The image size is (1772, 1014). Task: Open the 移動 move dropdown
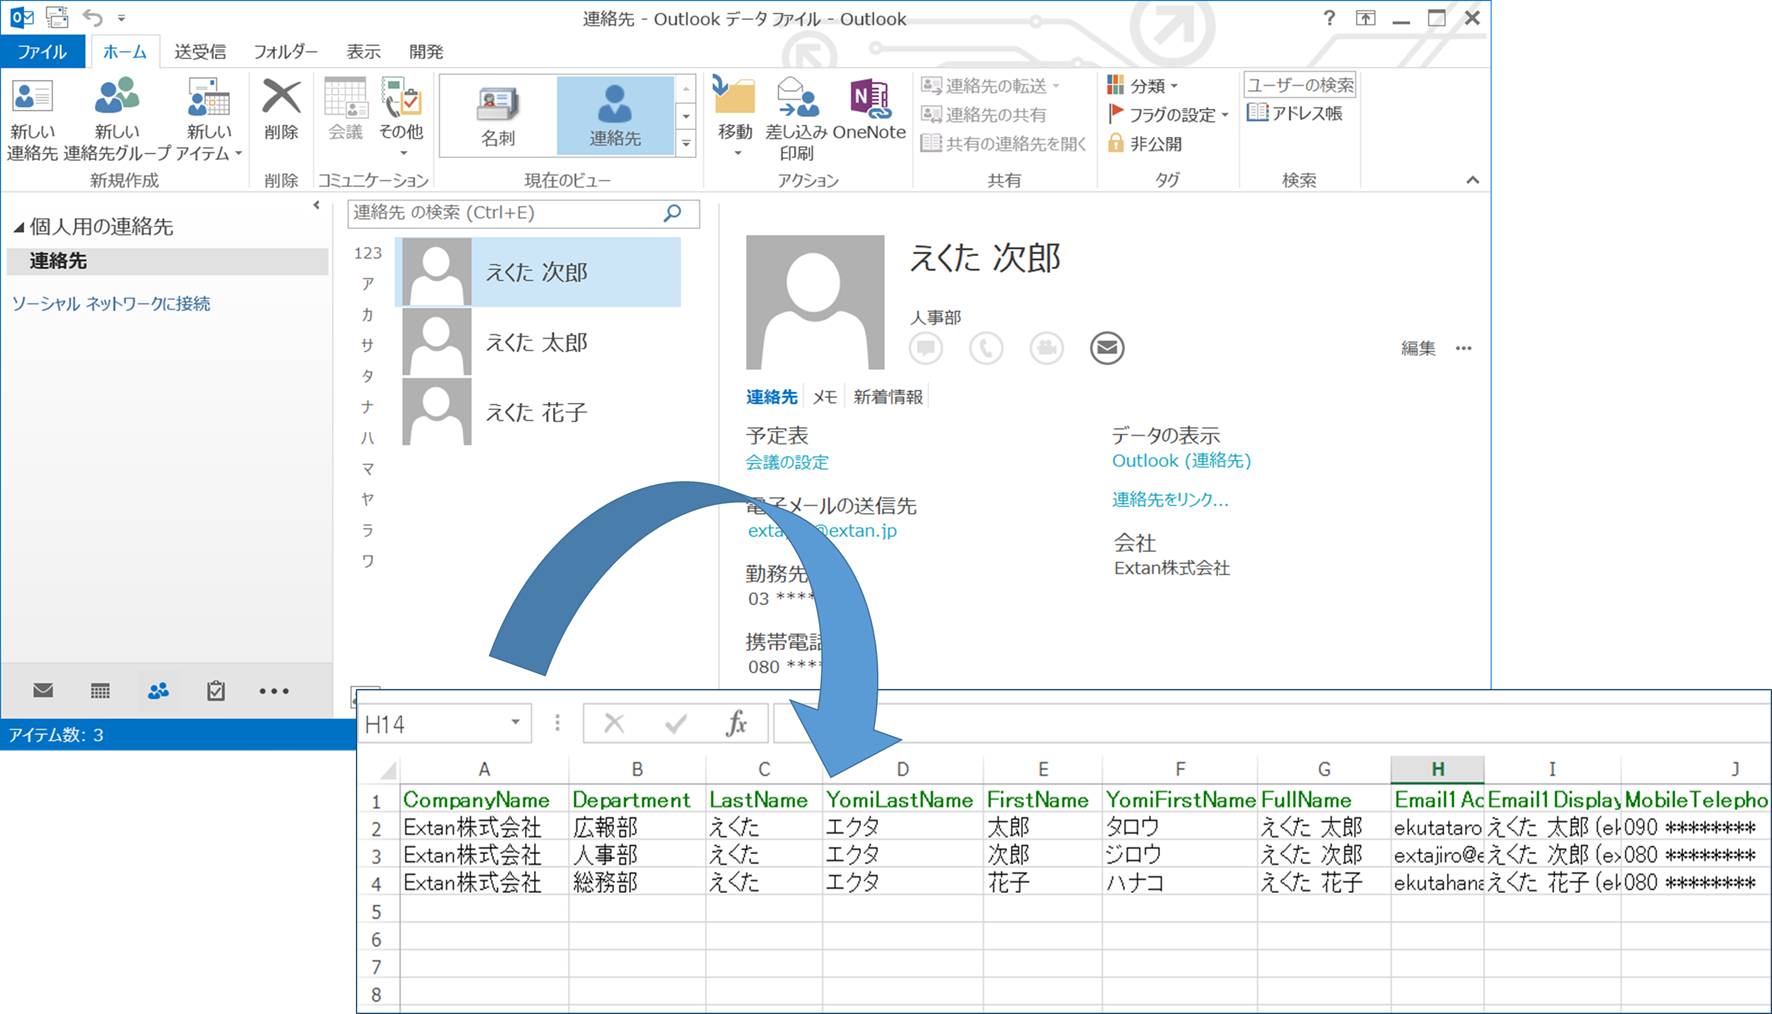pos(735,118)
